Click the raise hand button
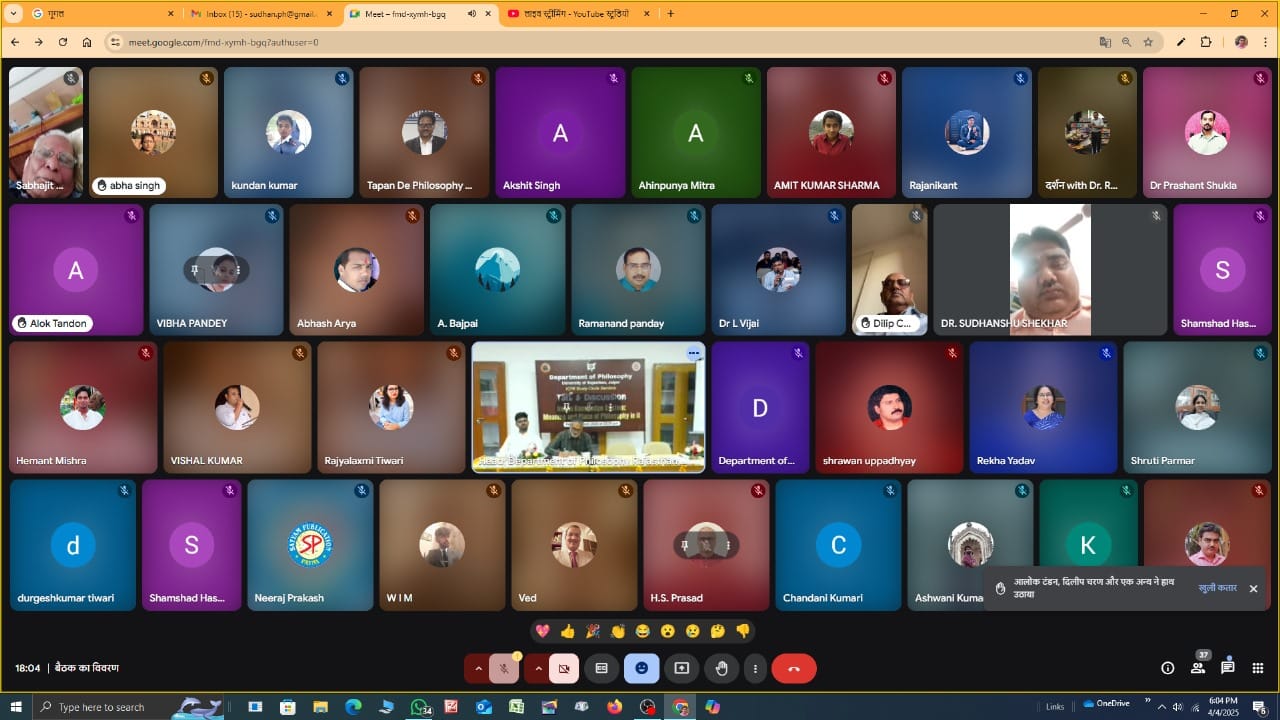 (x=719, y=668)
